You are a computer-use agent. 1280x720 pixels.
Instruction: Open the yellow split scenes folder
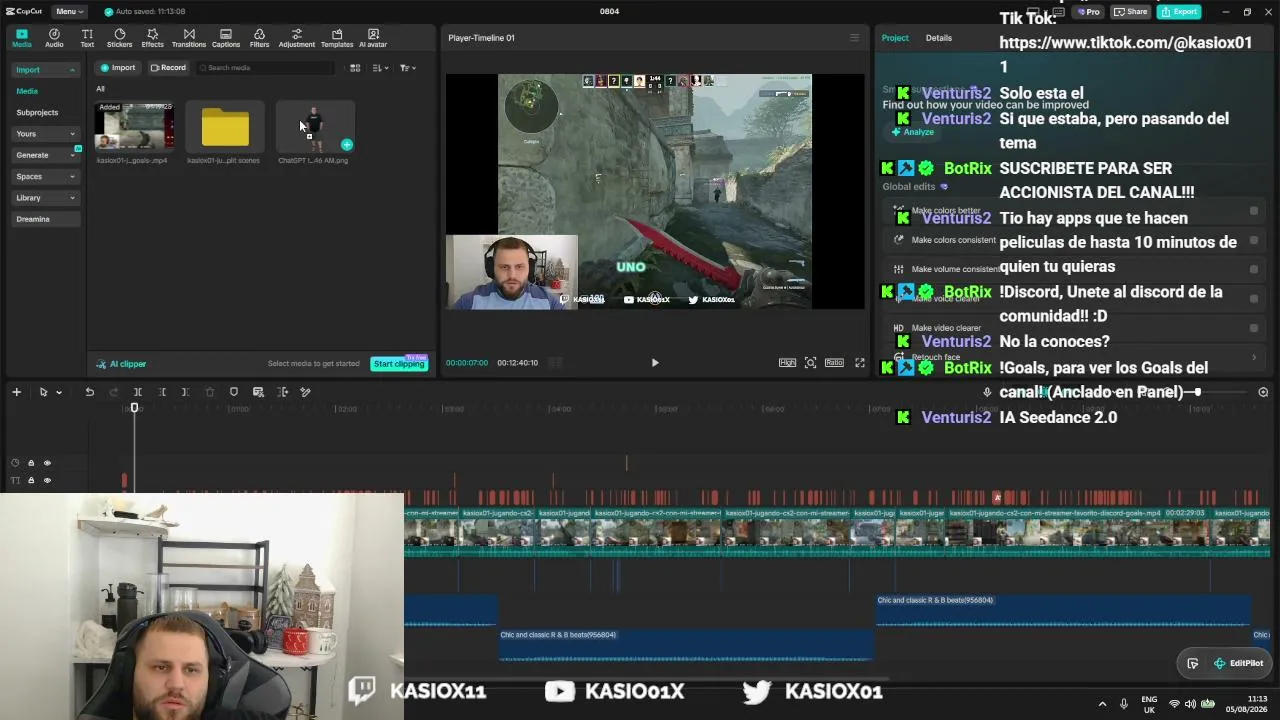(225, 127)
